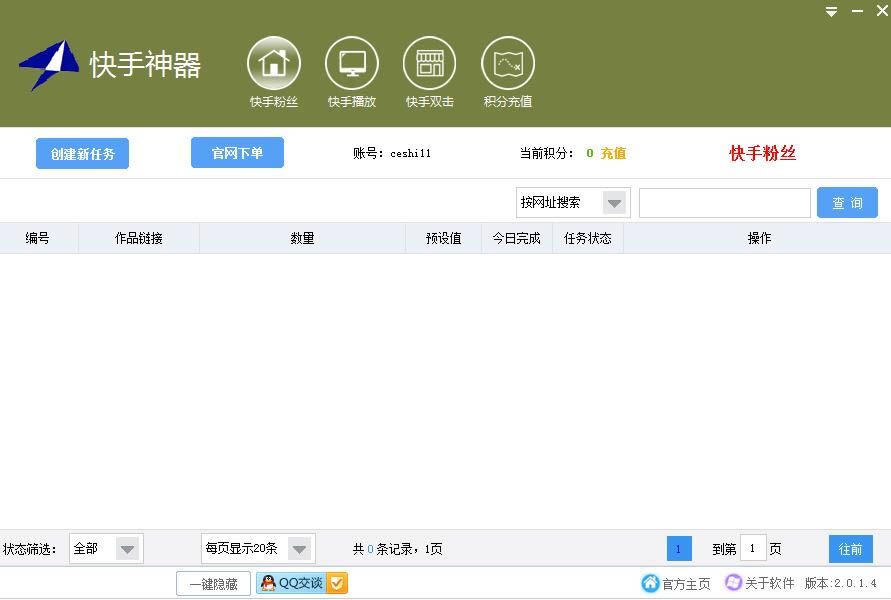Click the 官方主页 house icon
This screenshot has width=891, height=600.
coord(650,583)
